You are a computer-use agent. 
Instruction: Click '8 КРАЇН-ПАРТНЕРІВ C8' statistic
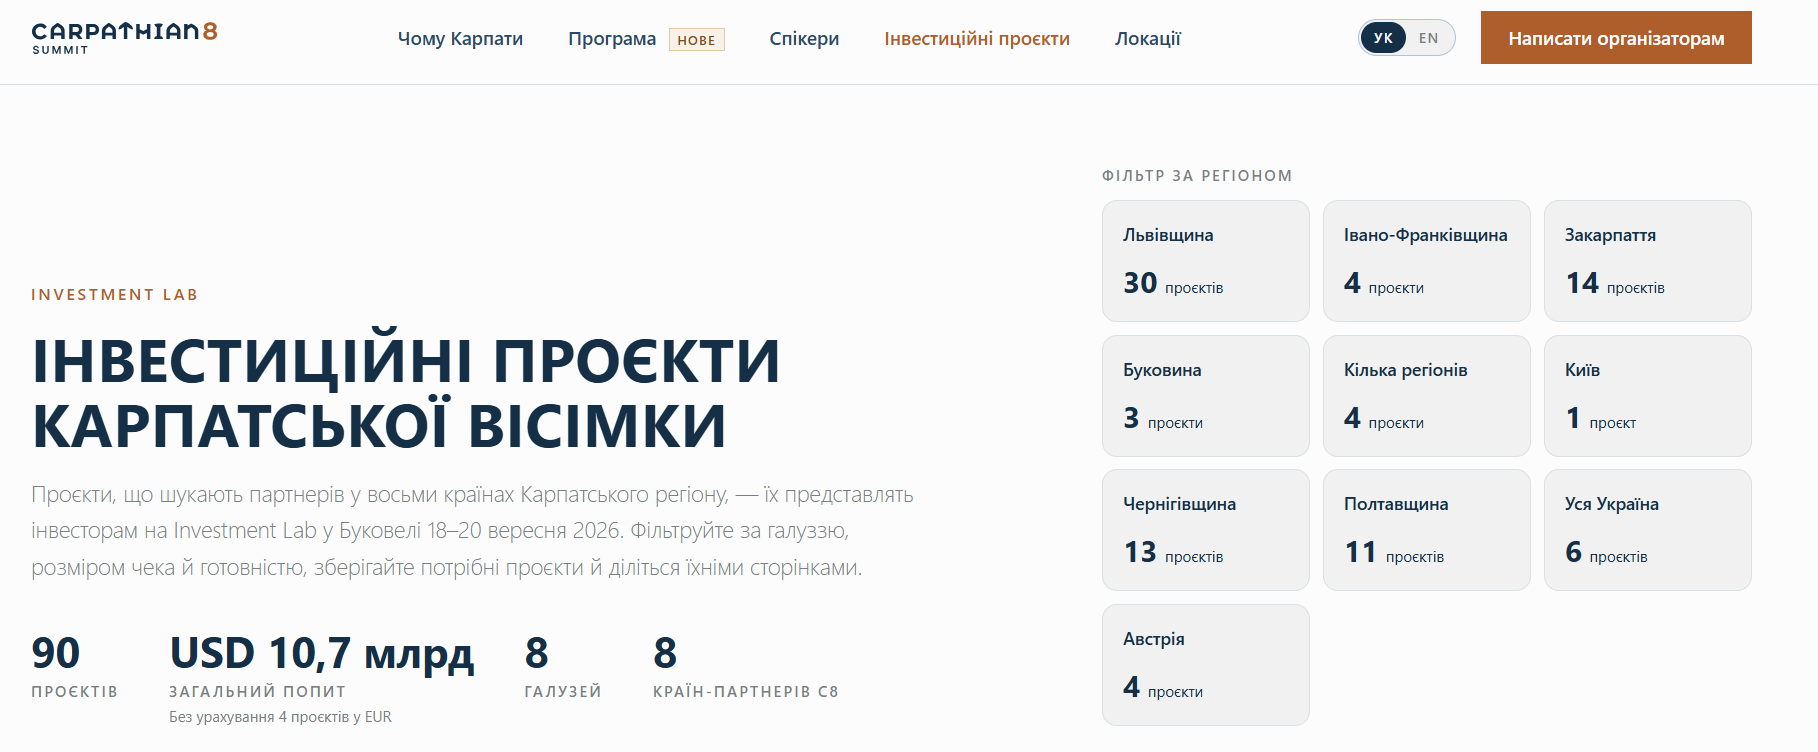[x=746, y=666]
